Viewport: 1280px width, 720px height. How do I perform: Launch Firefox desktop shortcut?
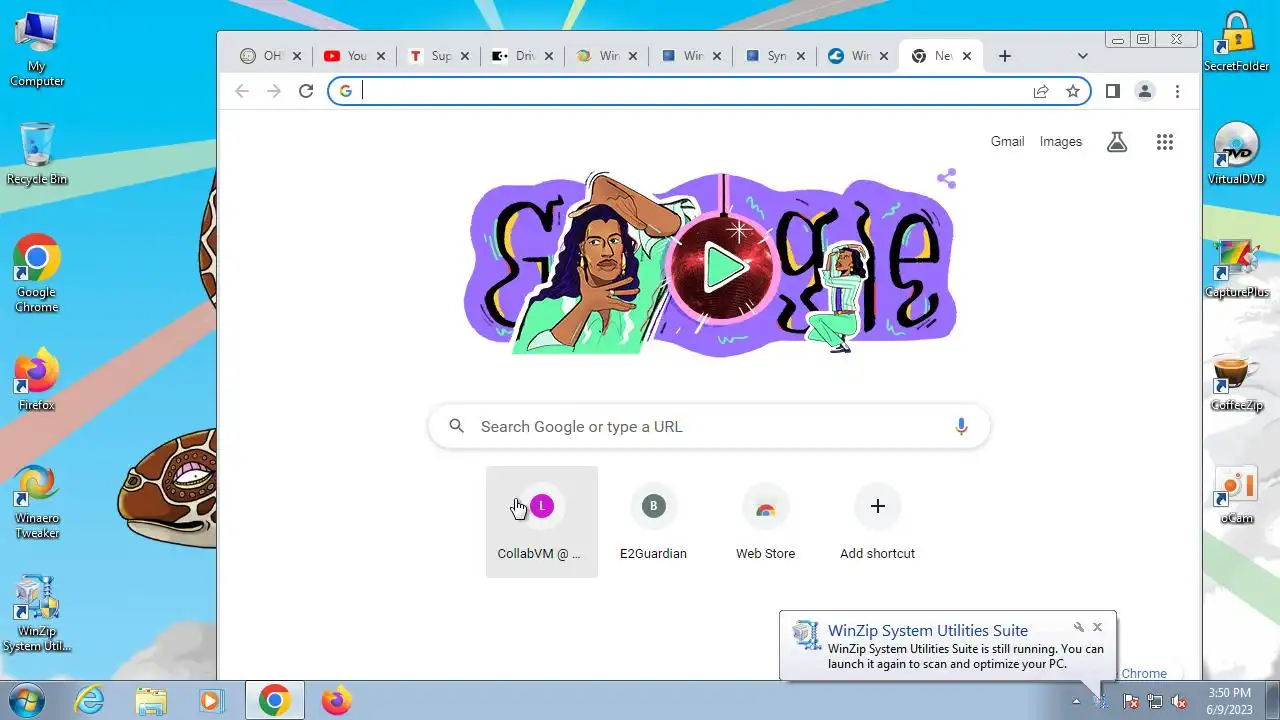37,380
